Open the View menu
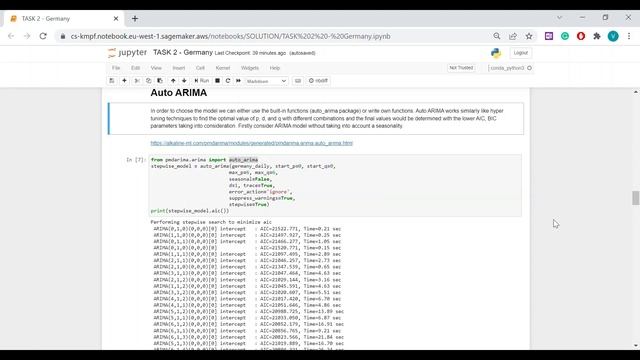This screenshot has width=640, height=360. [x=156, y=68]
